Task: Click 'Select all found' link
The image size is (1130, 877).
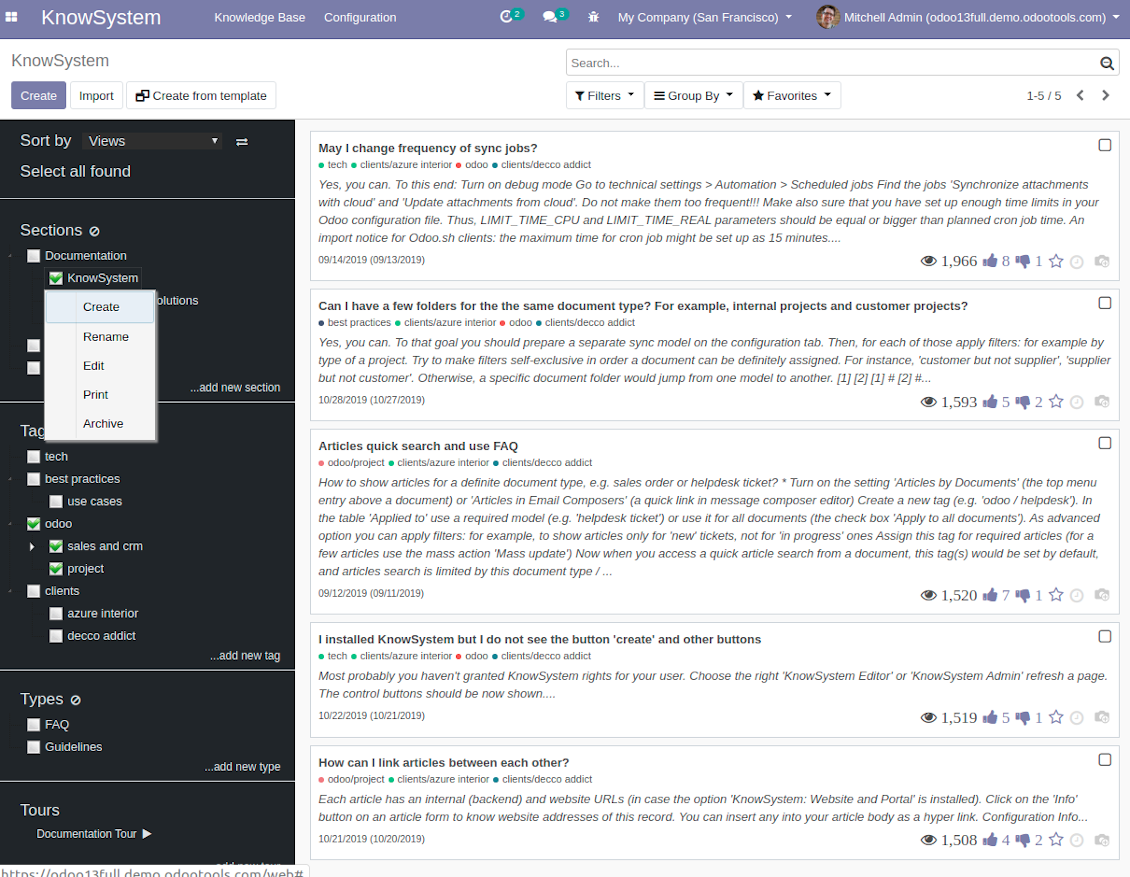Action: click(76, 172)
